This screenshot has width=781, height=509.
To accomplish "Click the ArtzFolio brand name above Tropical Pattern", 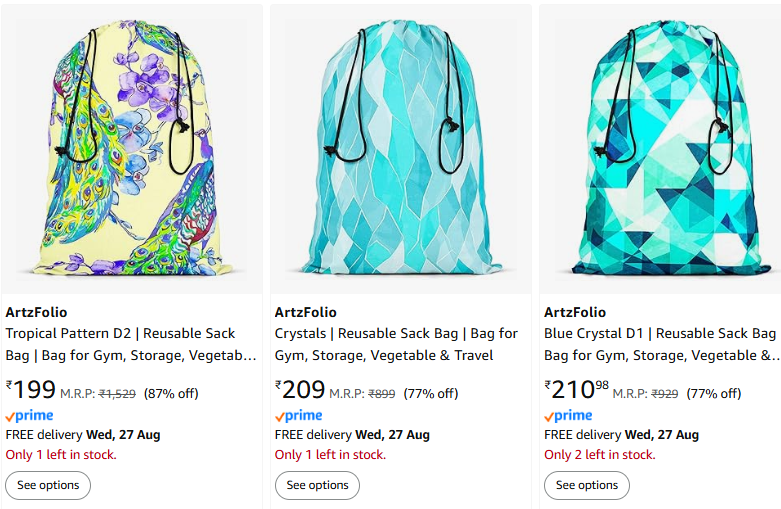I will point(36,312).
